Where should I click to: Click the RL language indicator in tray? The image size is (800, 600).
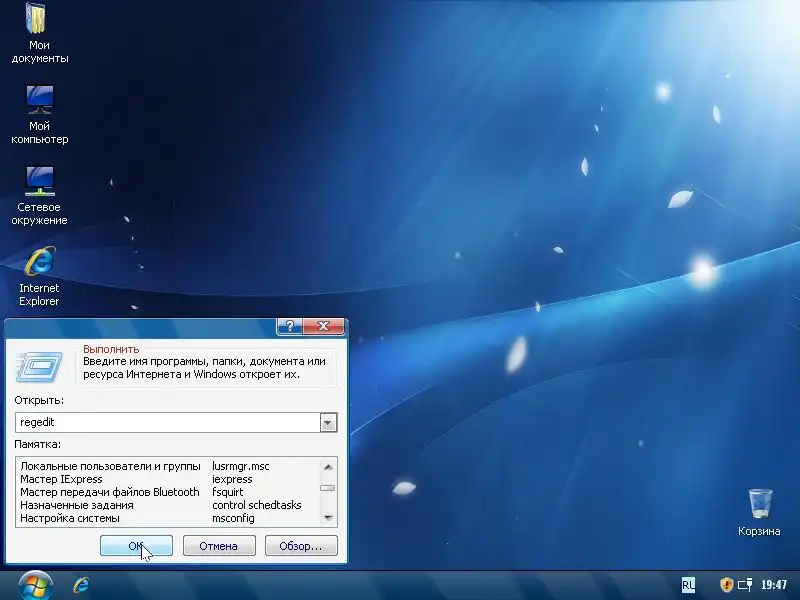[688, 585]
